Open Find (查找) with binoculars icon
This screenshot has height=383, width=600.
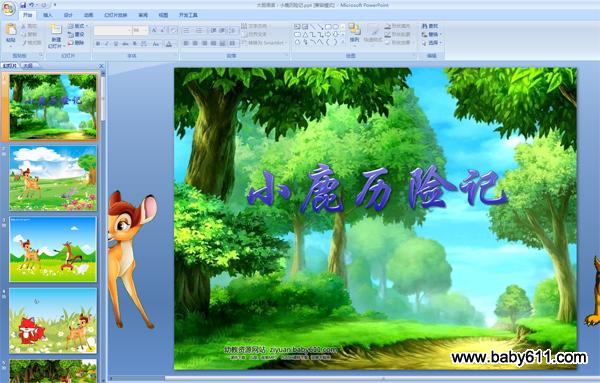click(x=430, y=26)
